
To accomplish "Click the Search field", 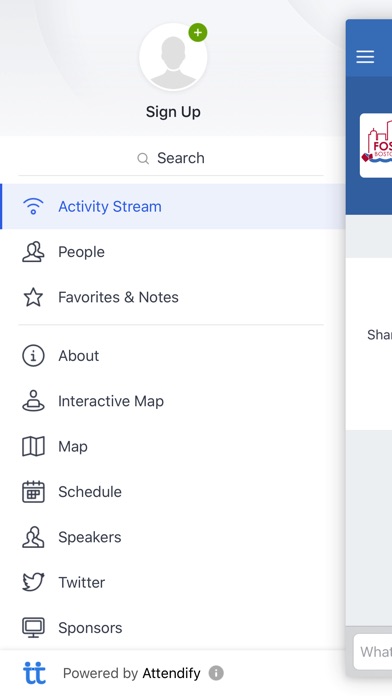I will click(171, 158).
